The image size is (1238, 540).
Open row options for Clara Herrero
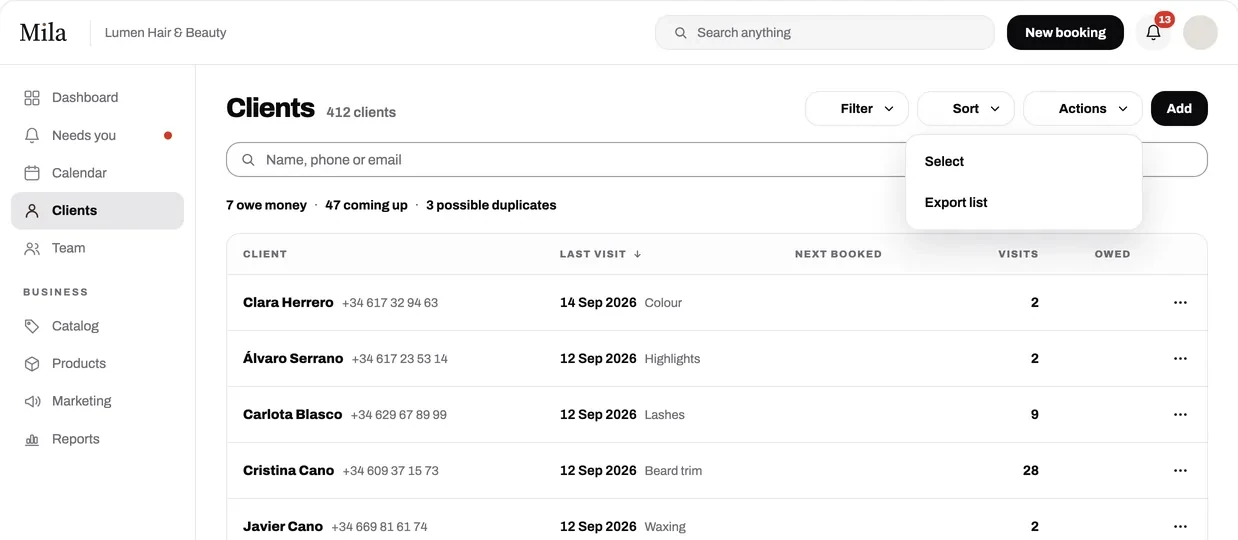point(1180,303)
